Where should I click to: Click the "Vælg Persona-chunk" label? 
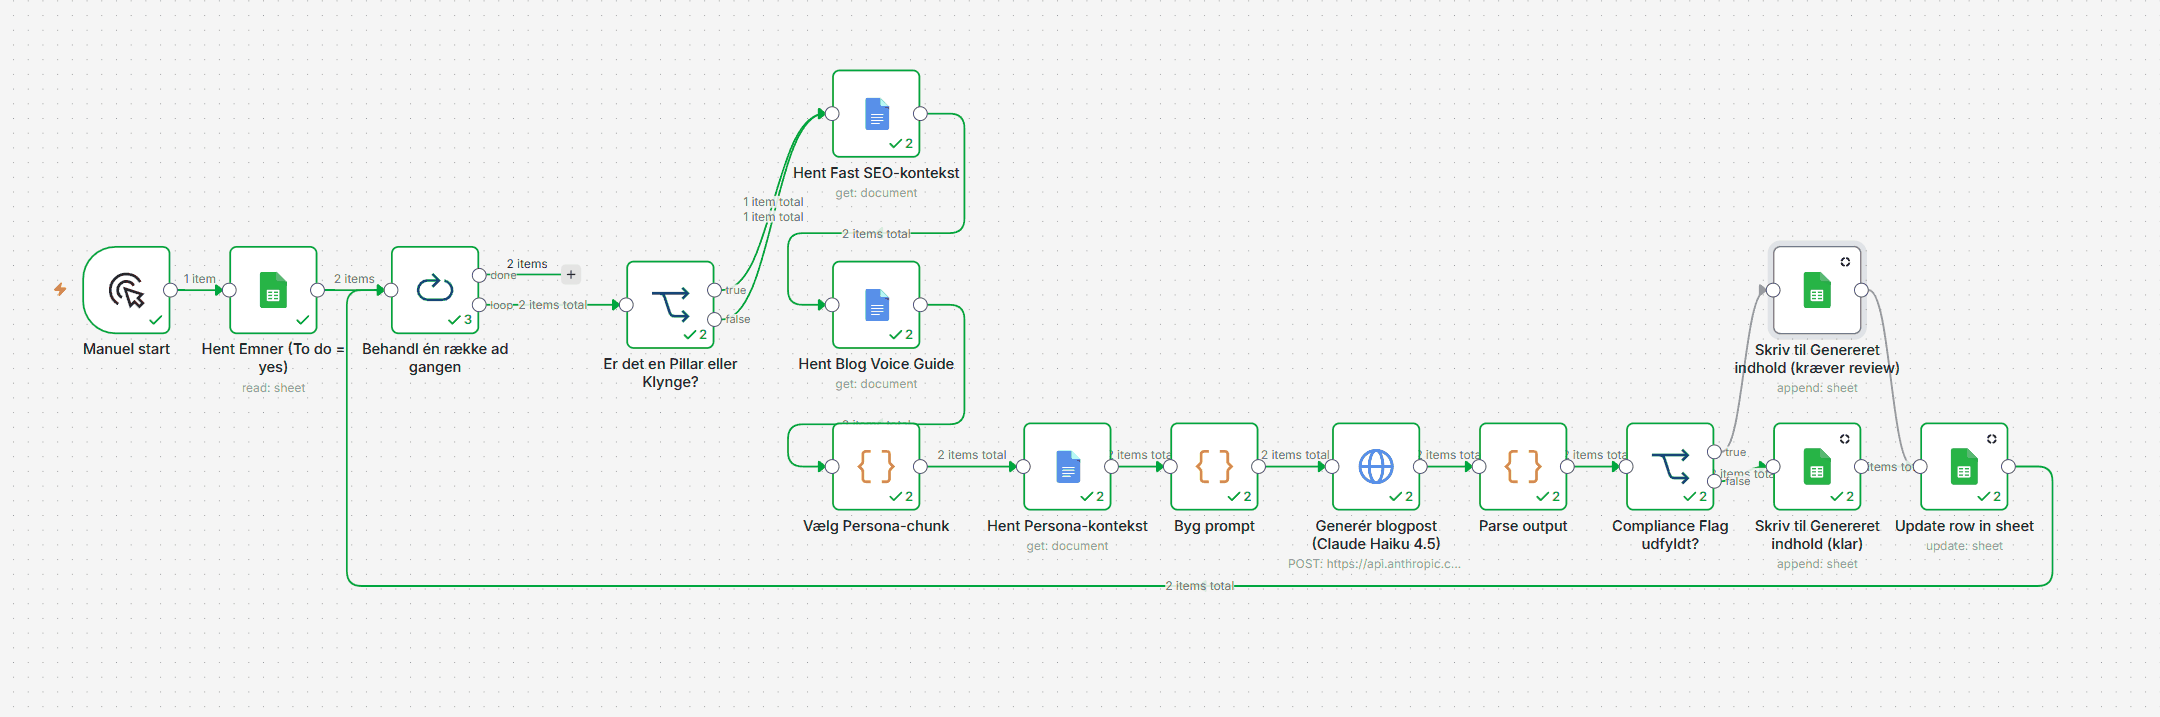(x=876, y=526)
